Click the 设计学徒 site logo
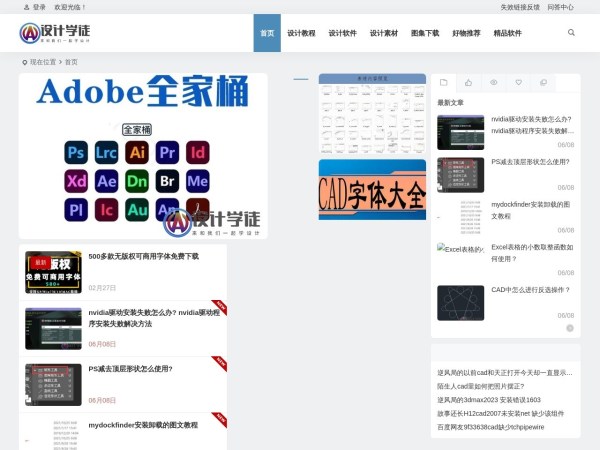The height and width of the screenshot is (450, 600). (x=55, y=33)
